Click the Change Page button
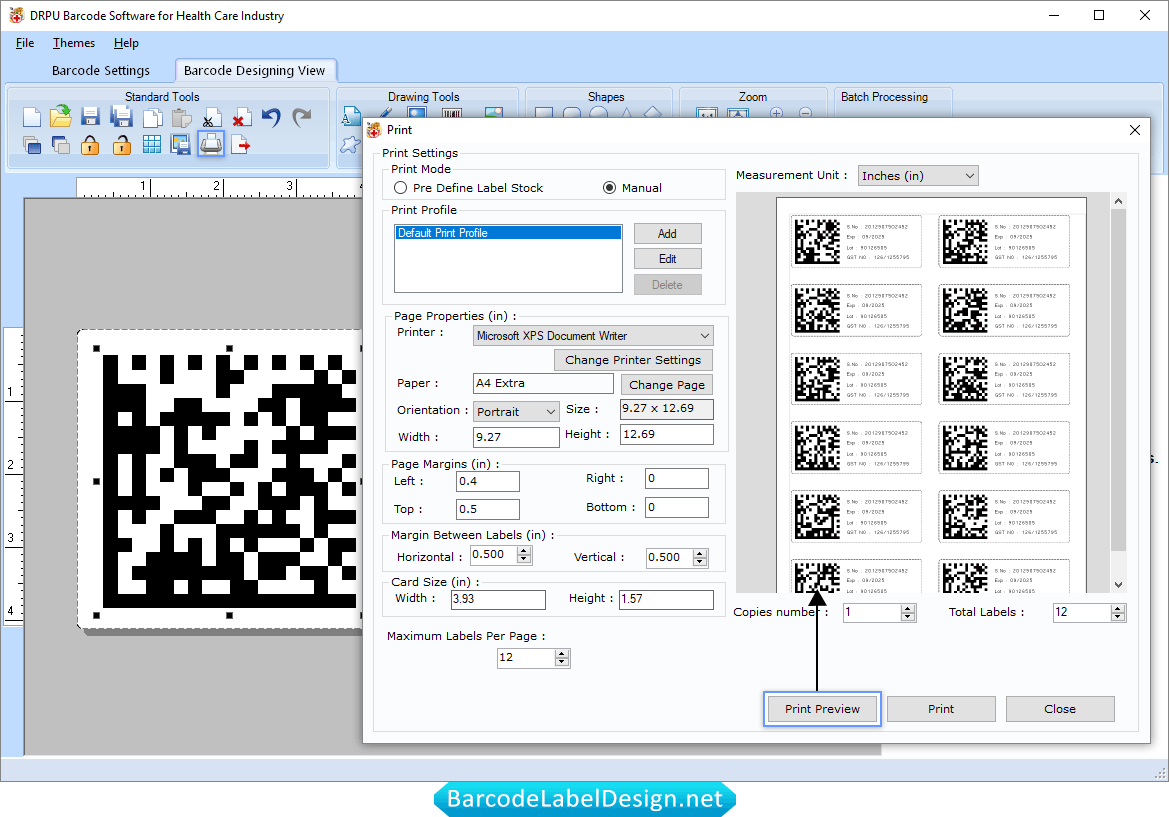 [667, 385]
